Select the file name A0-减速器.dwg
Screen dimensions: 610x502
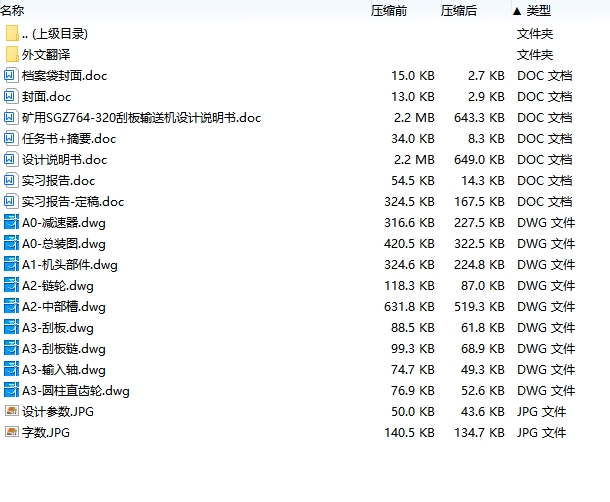tap(64, 223)
